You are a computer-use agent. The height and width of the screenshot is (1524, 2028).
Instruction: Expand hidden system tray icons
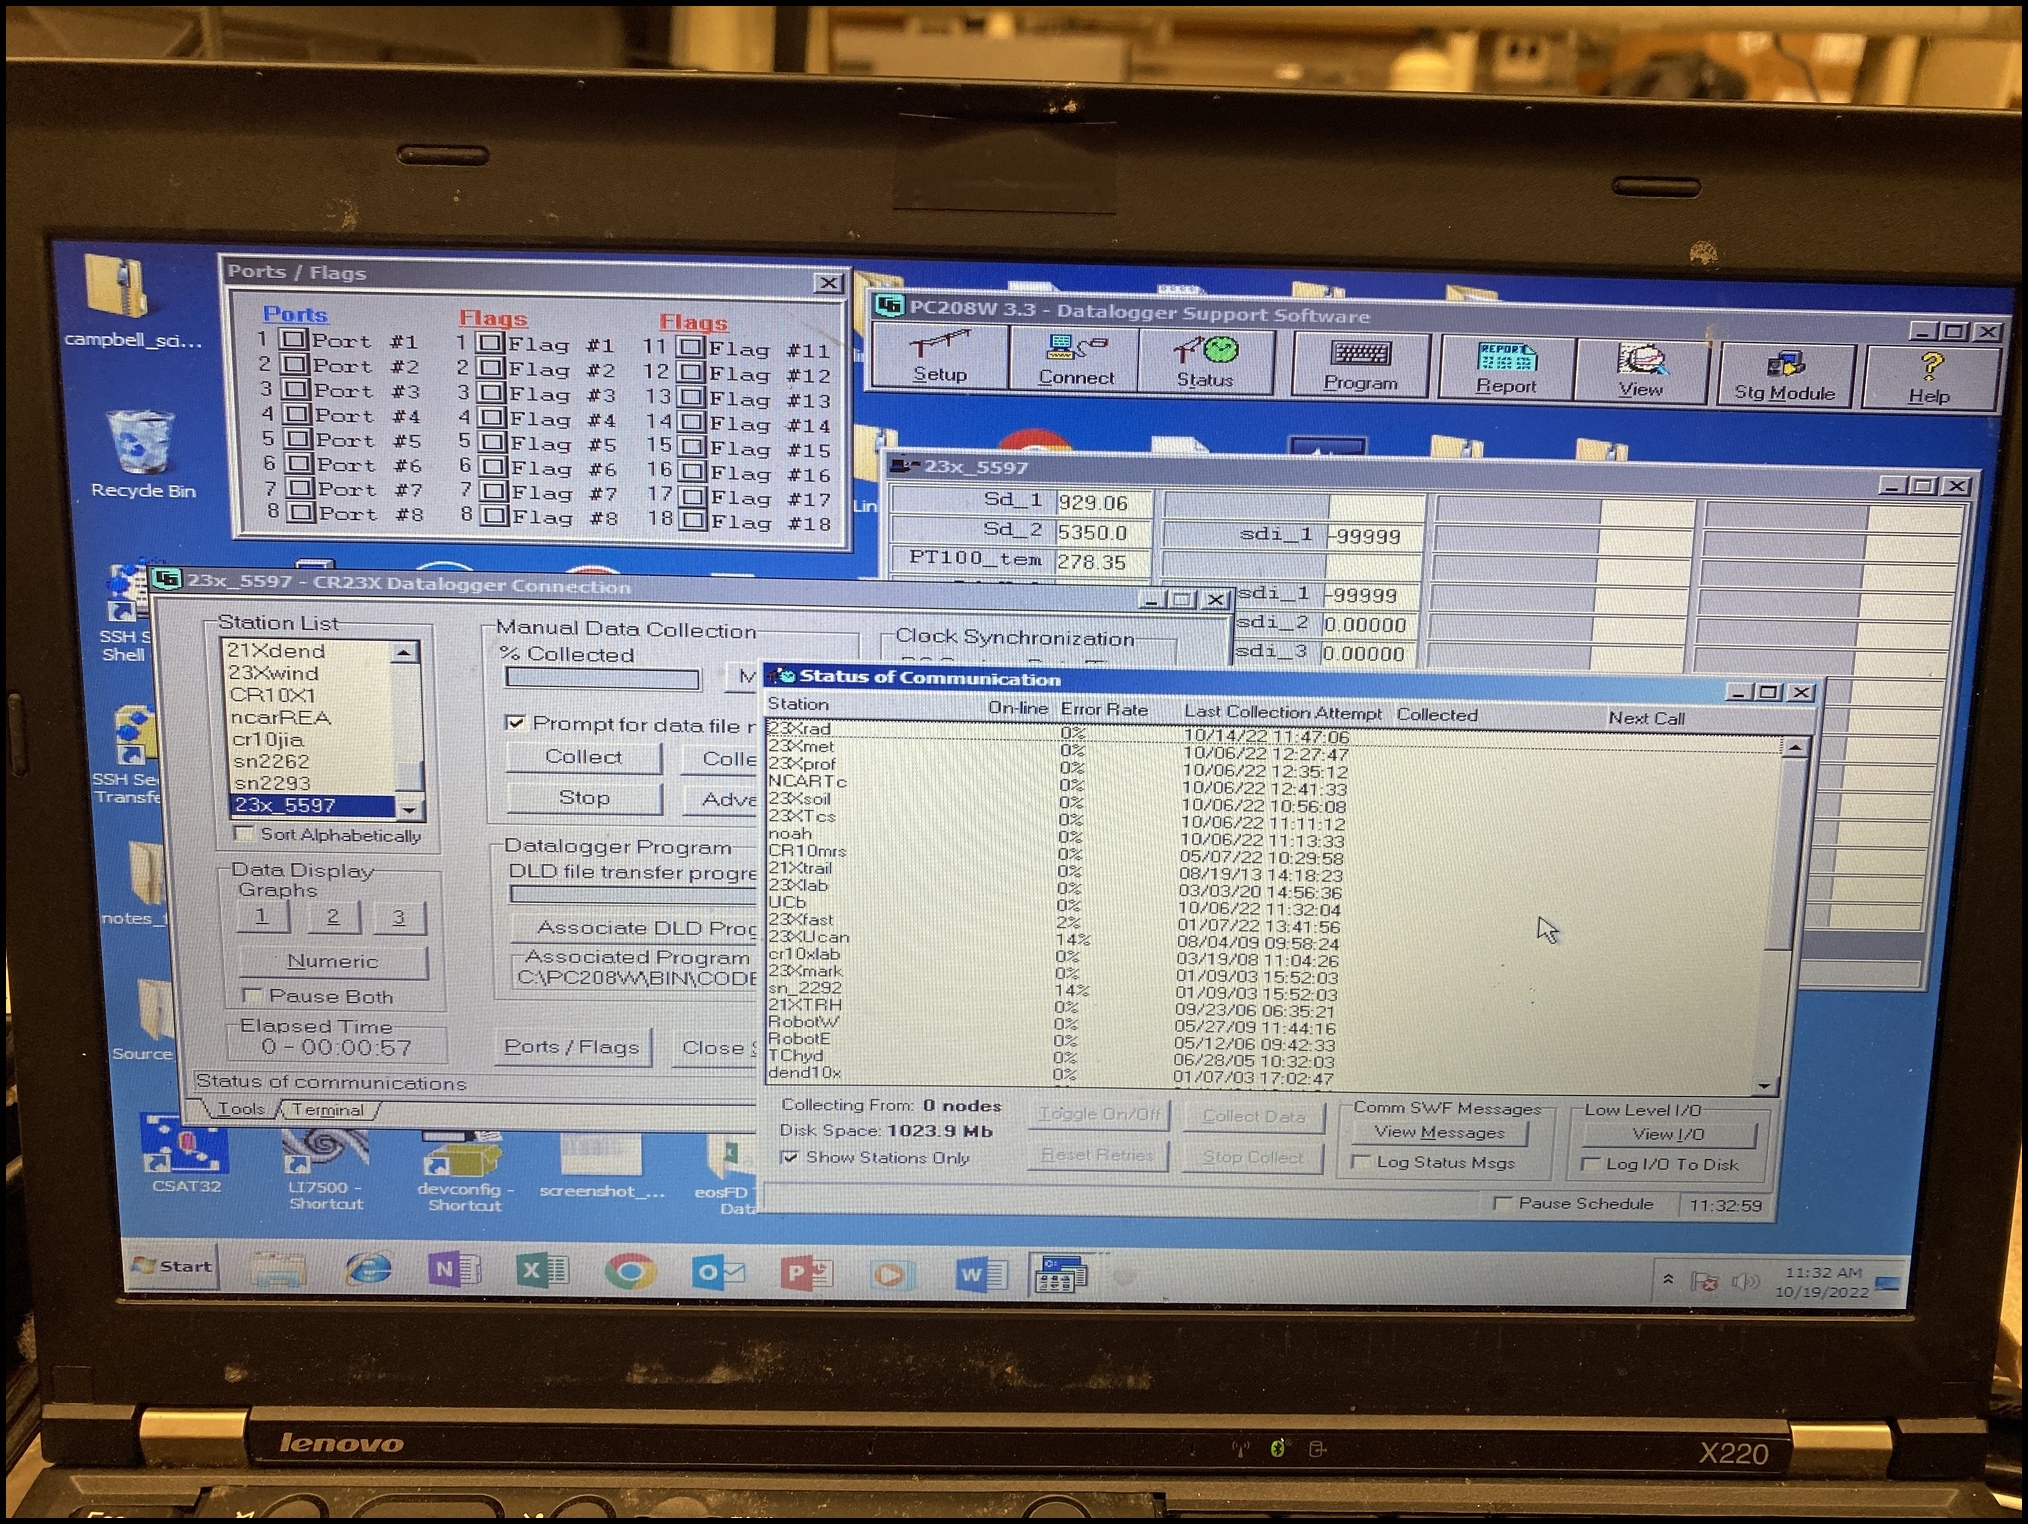coord(1668,1279)
